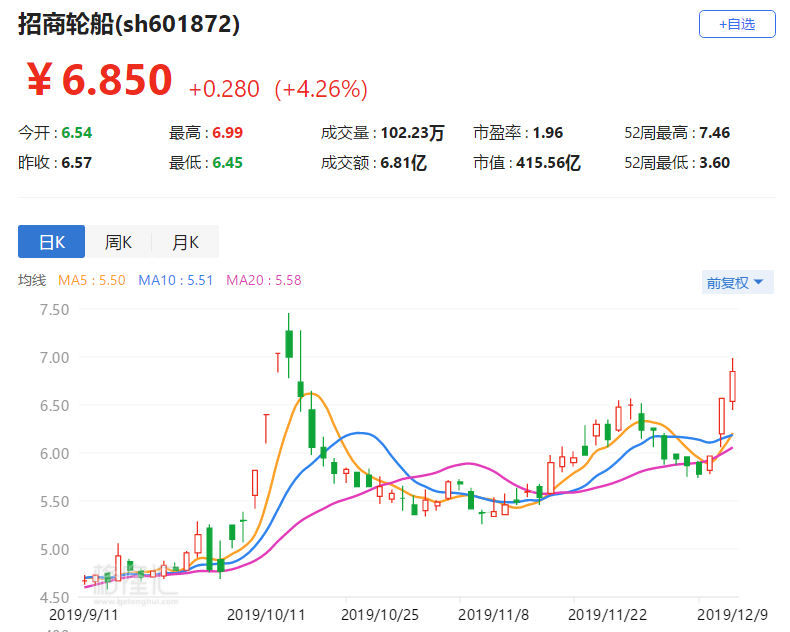Image resolution: width=790 pixels, height=632 pixels.
Task: Select the tallest green candlestick near 7.25 peak
Action: click(x=289, y=344)
